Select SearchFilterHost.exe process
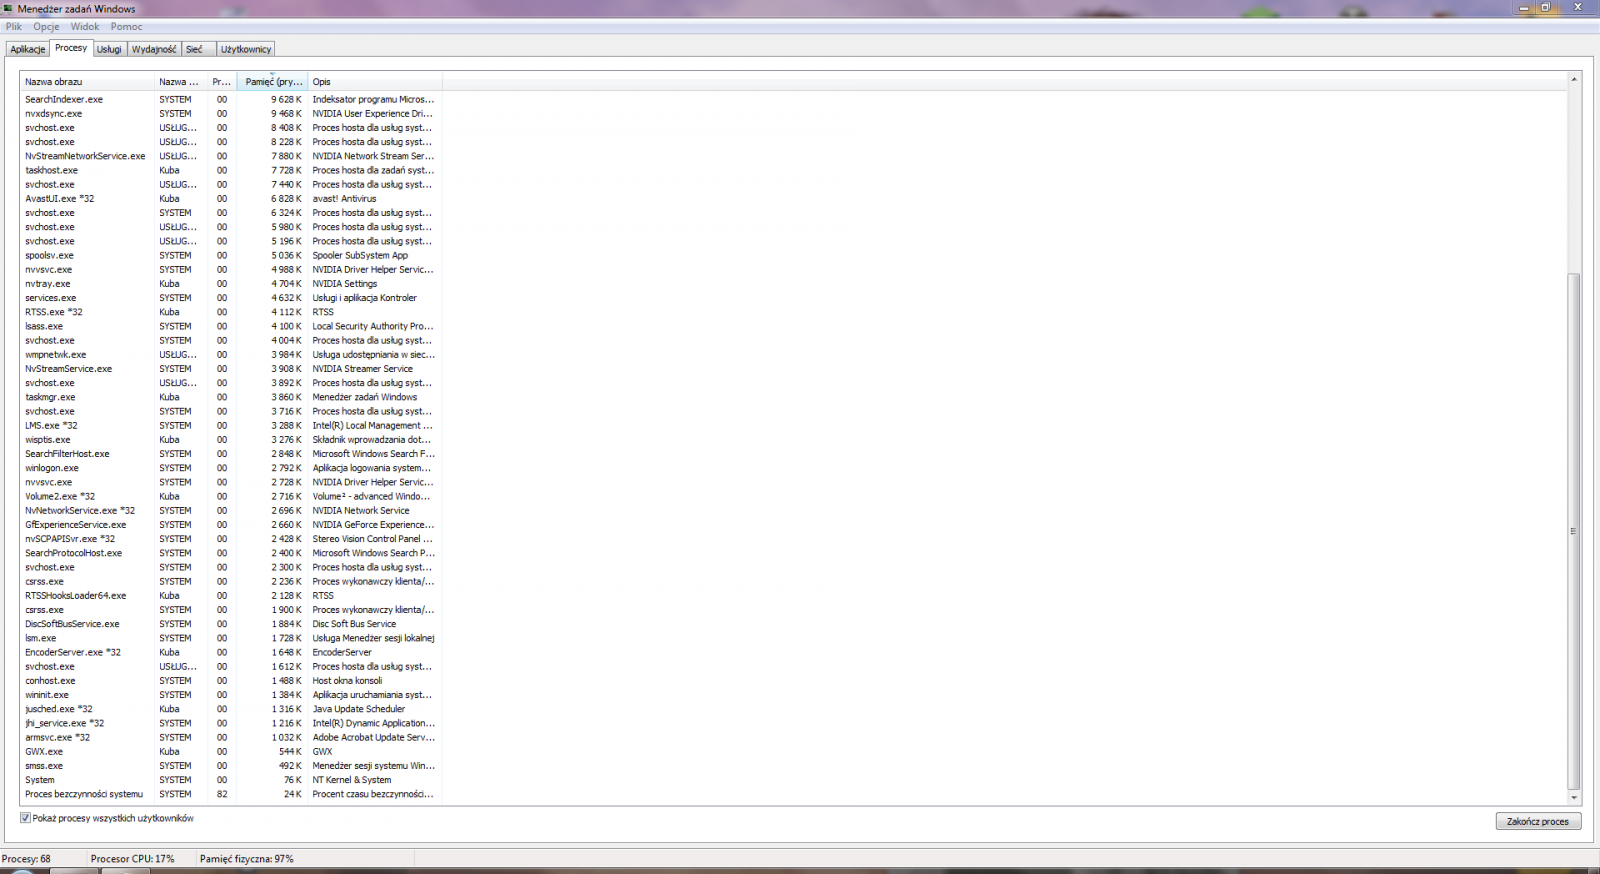The width and height of the screenshot is (1600, 874). click(230, 453)
